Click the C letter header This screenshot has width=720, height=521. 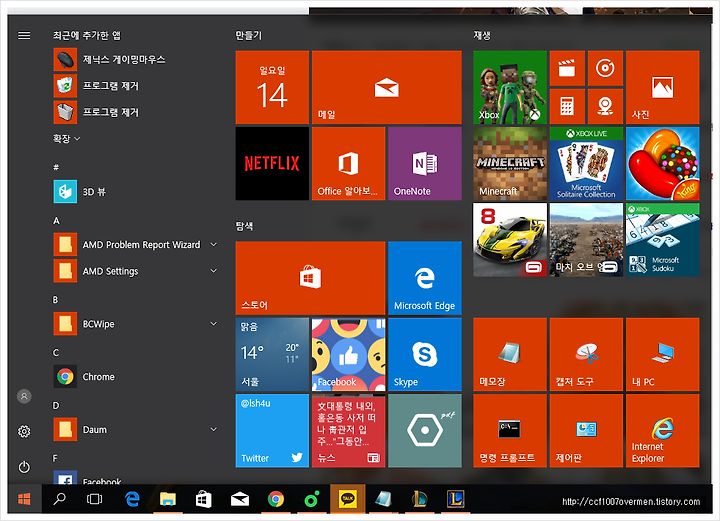click(56, 353)
